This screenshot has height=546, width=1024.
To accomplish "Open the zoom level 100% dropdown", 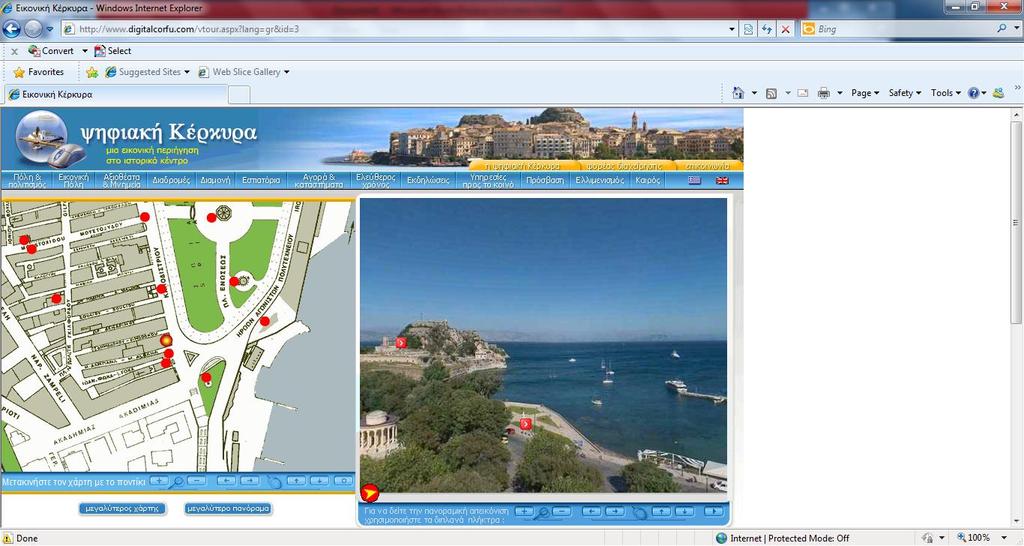I will (x=1004, y=538).
